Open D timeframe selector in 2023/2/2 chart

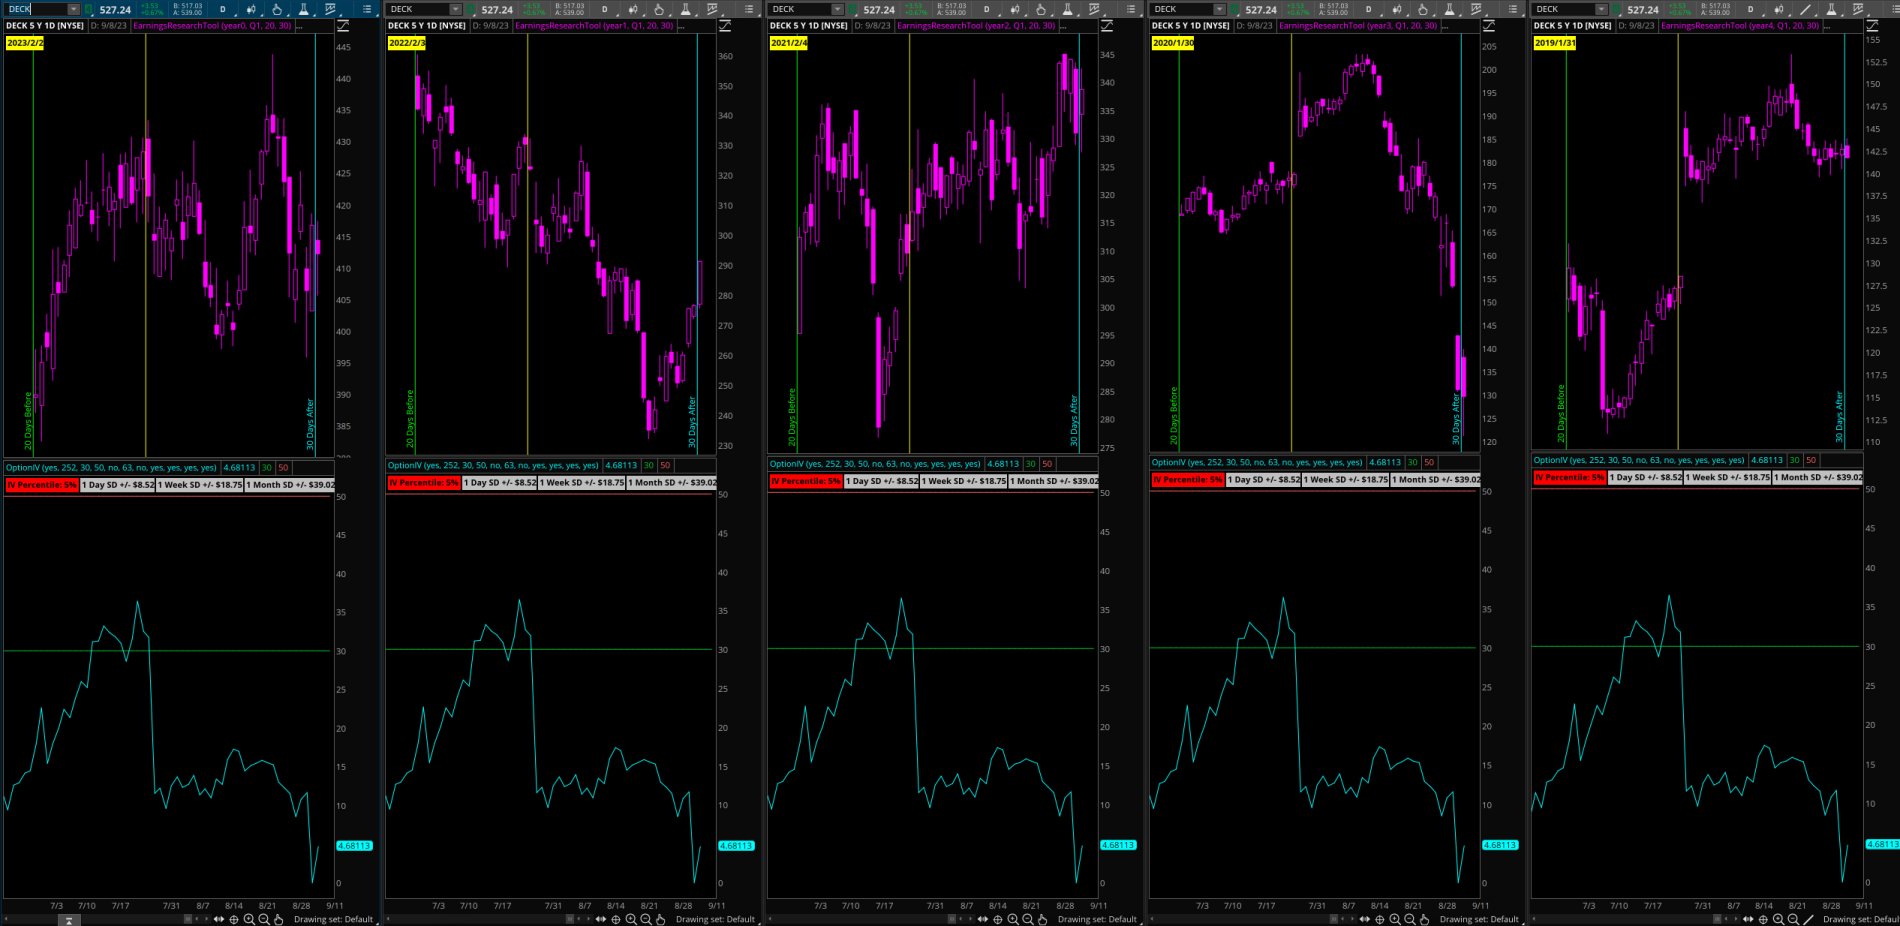coord(223,9)
